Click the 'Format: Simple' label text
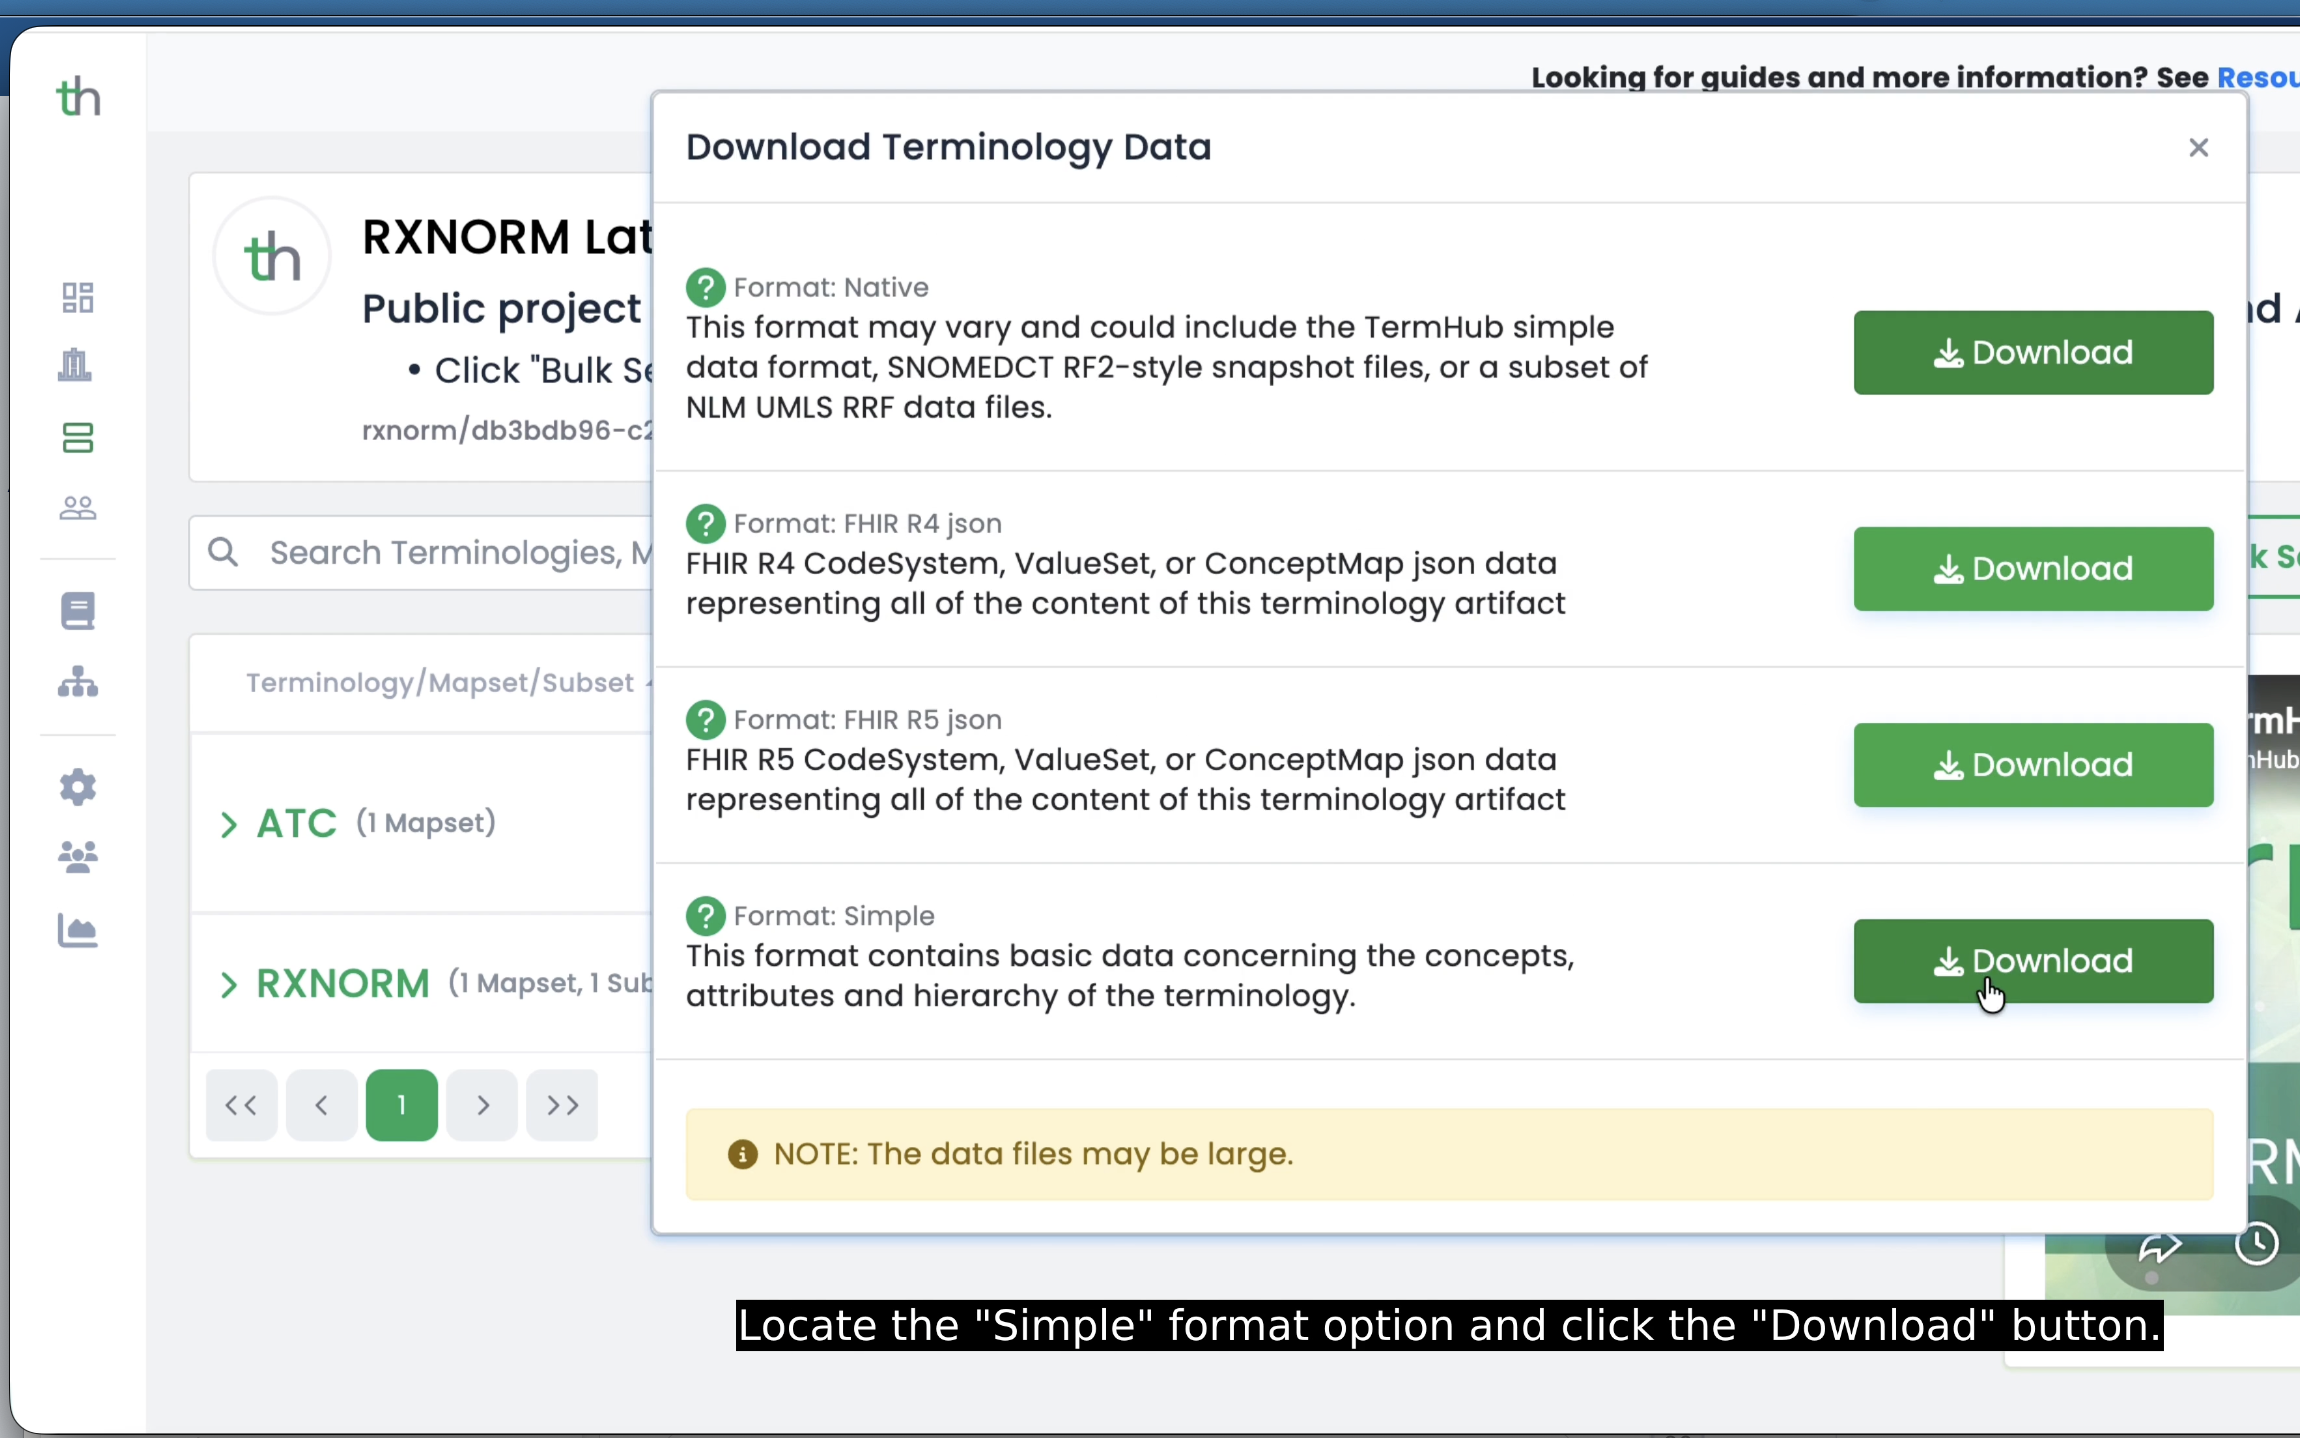The height and width of the screenshot is (1438, 2300). (834, 916)
